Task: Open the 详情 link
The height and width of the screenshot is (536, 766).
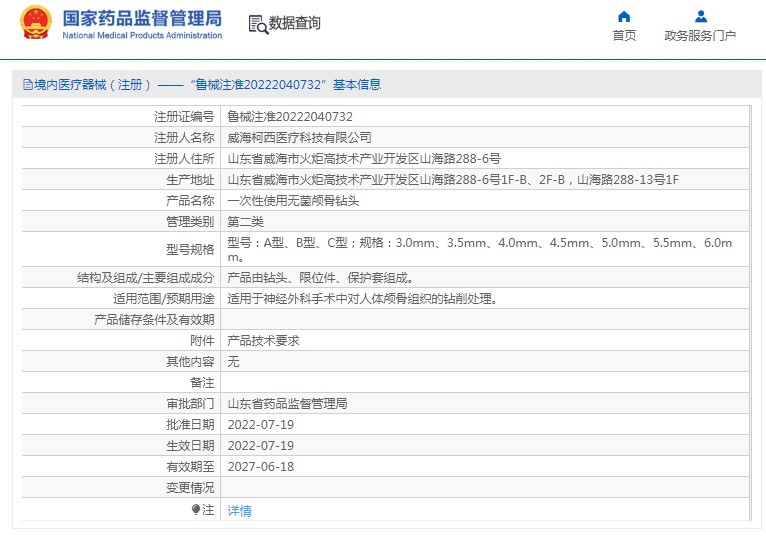Action: click(239, 511)
